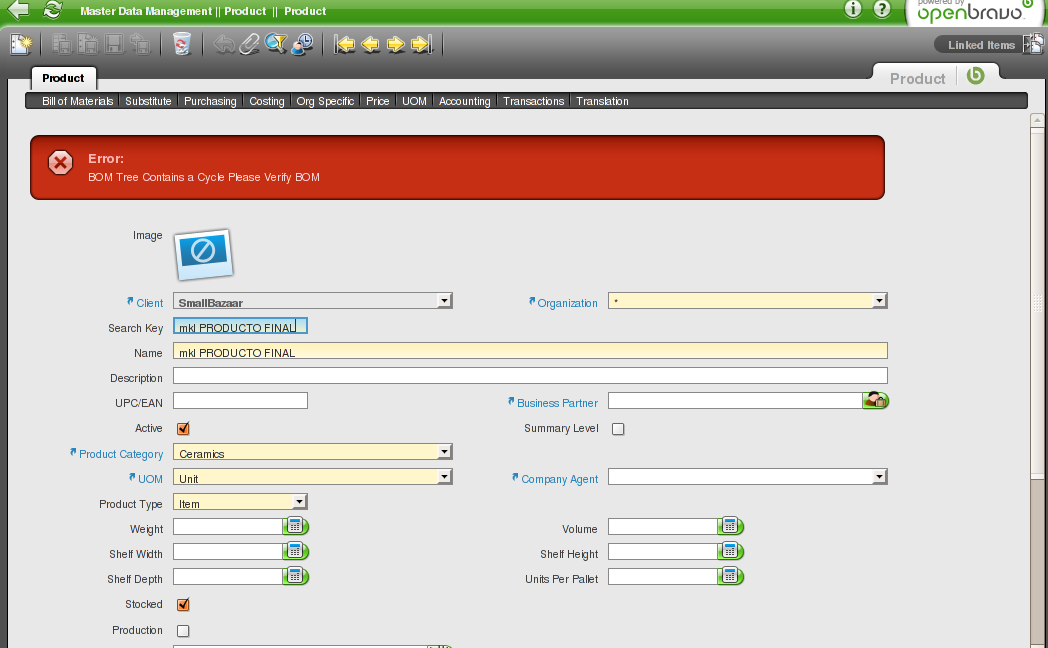
Task: Open the Product Type dropdown
Action: pyautogui.click(x=299, y=503)
